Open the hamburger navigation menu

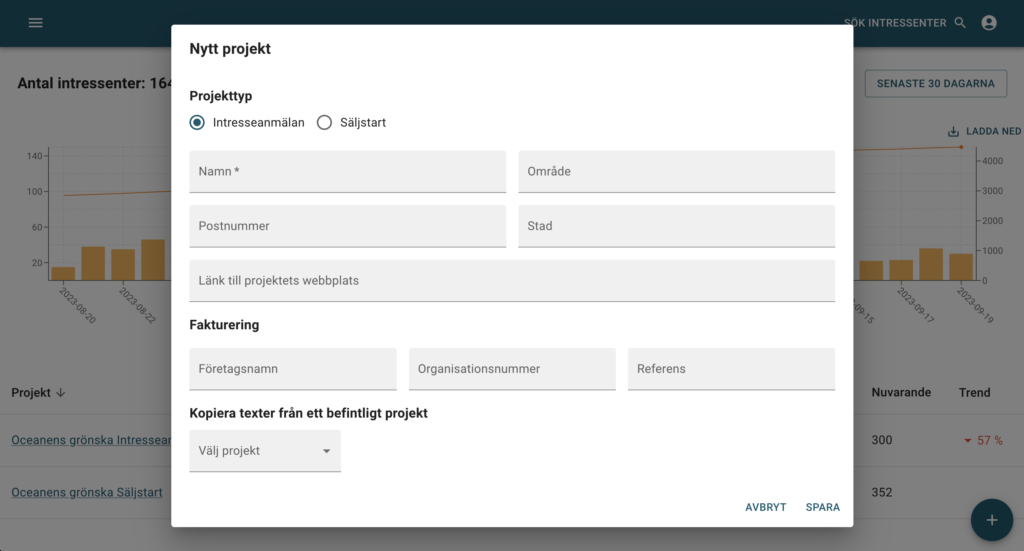coord(36,23)
